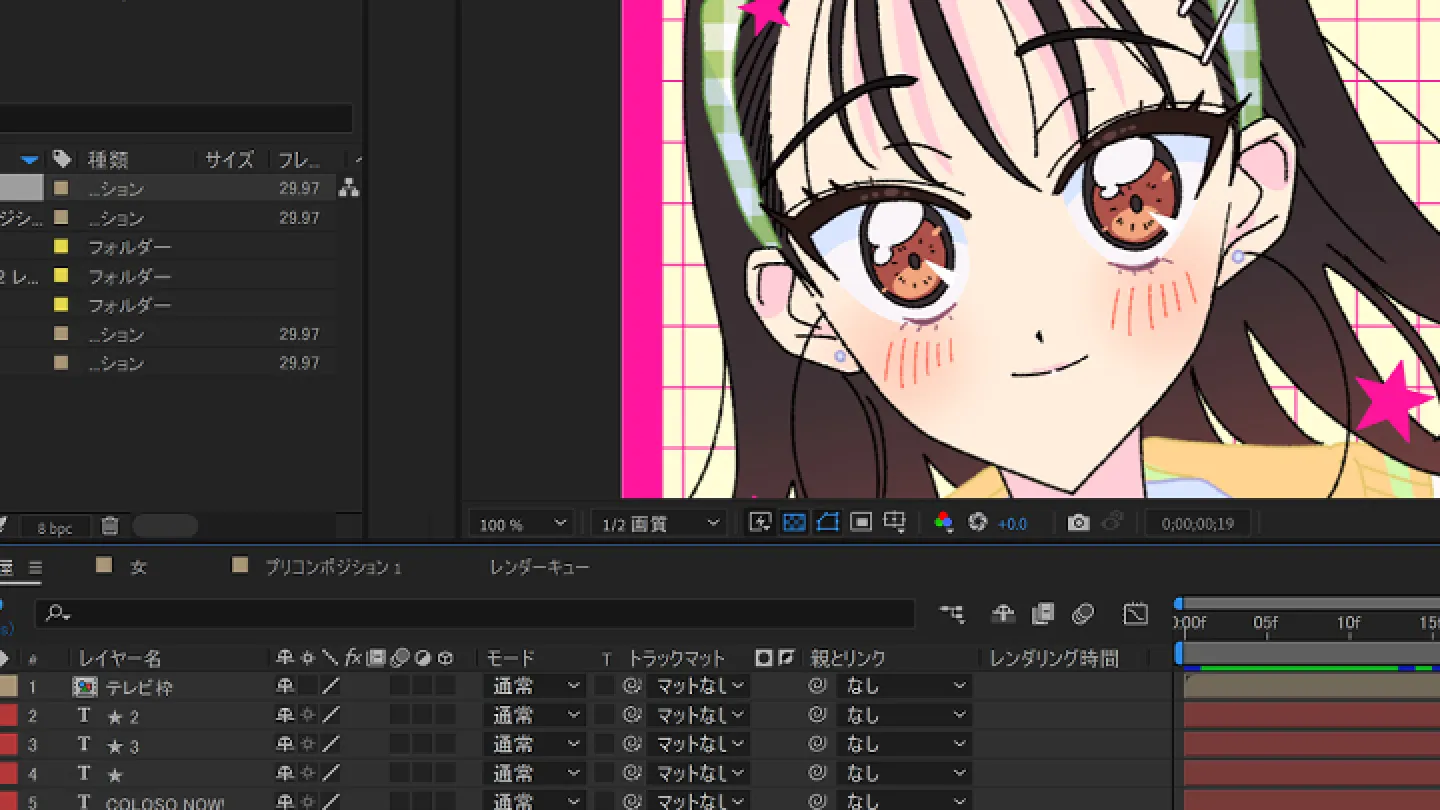
Task: Click the +0.0 exposure value
Action: (1012, 524)
